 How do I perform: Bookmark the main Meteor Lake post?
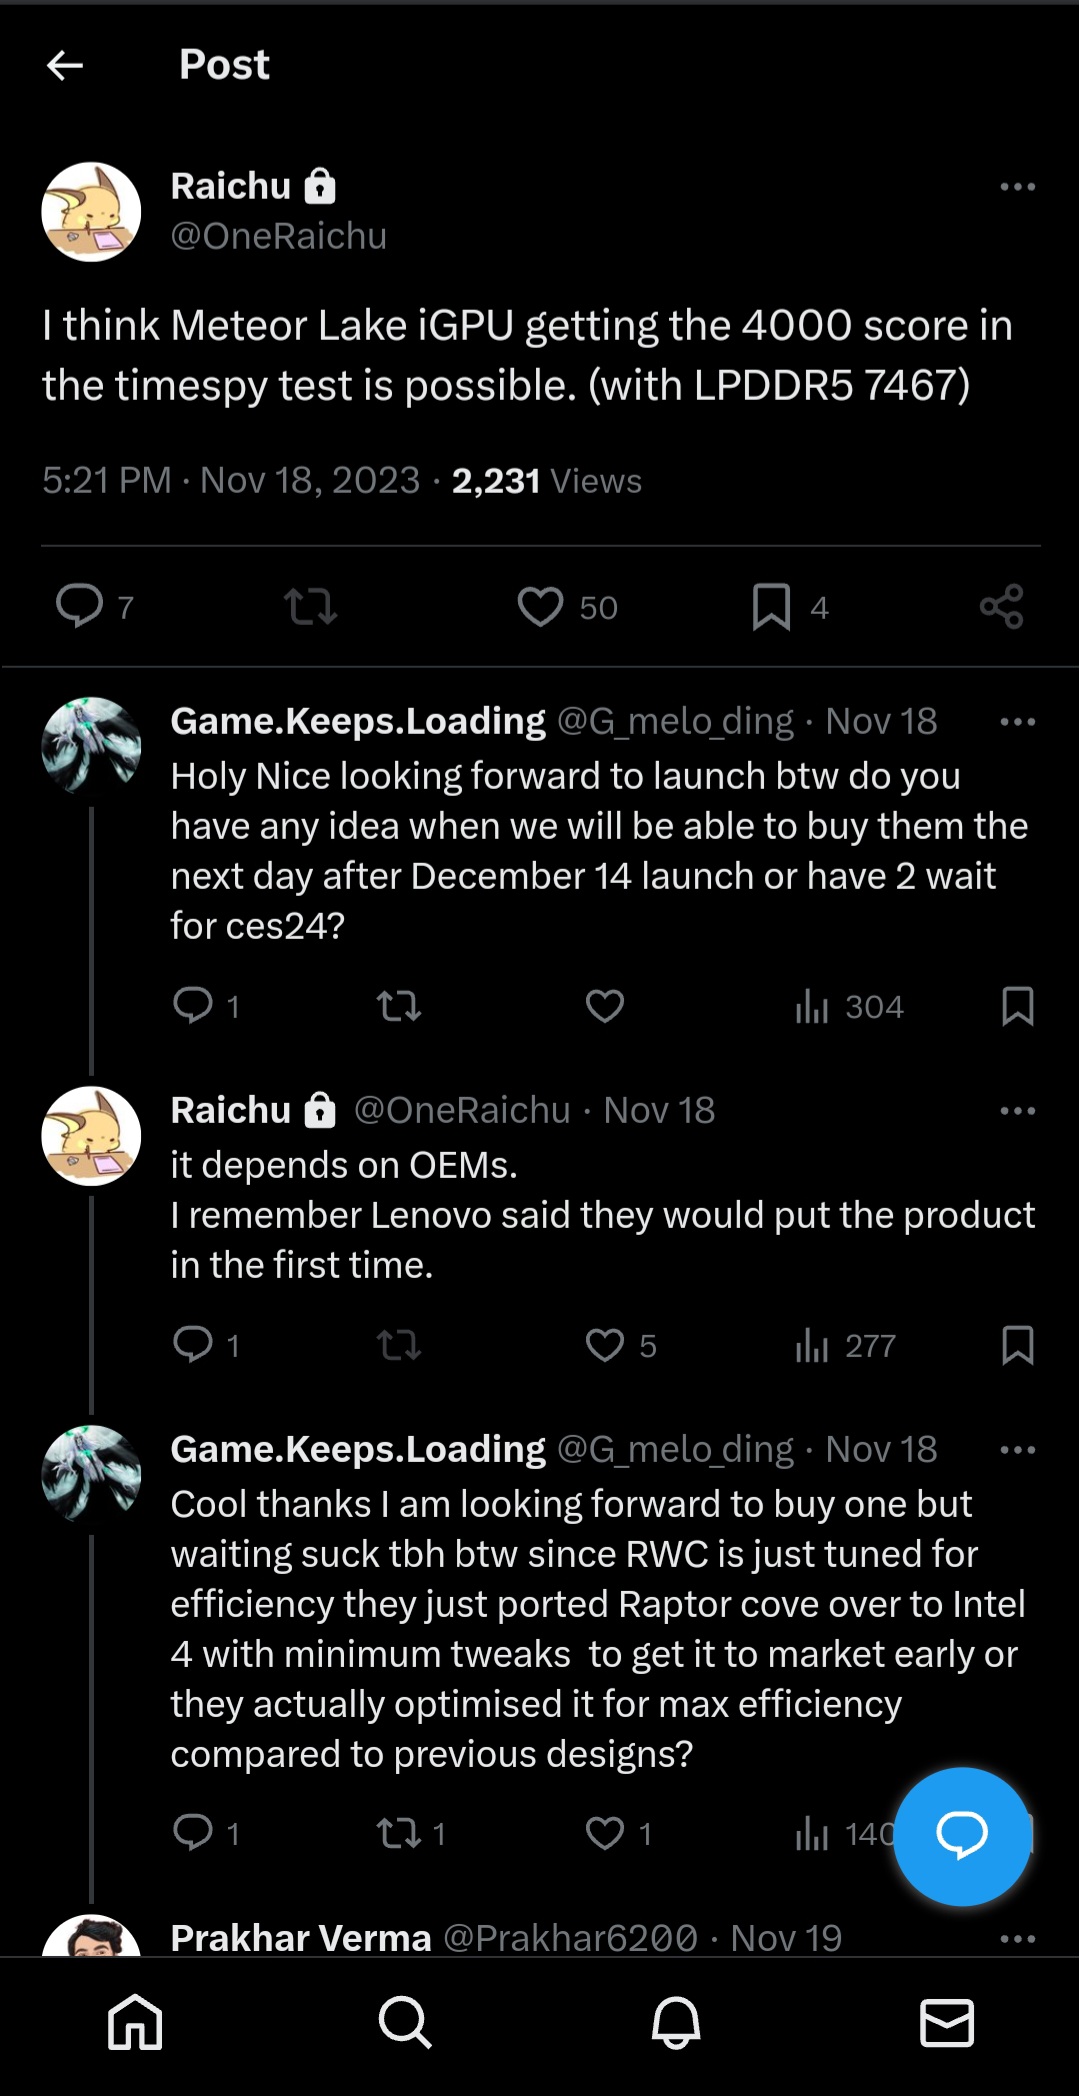(771, 606)
